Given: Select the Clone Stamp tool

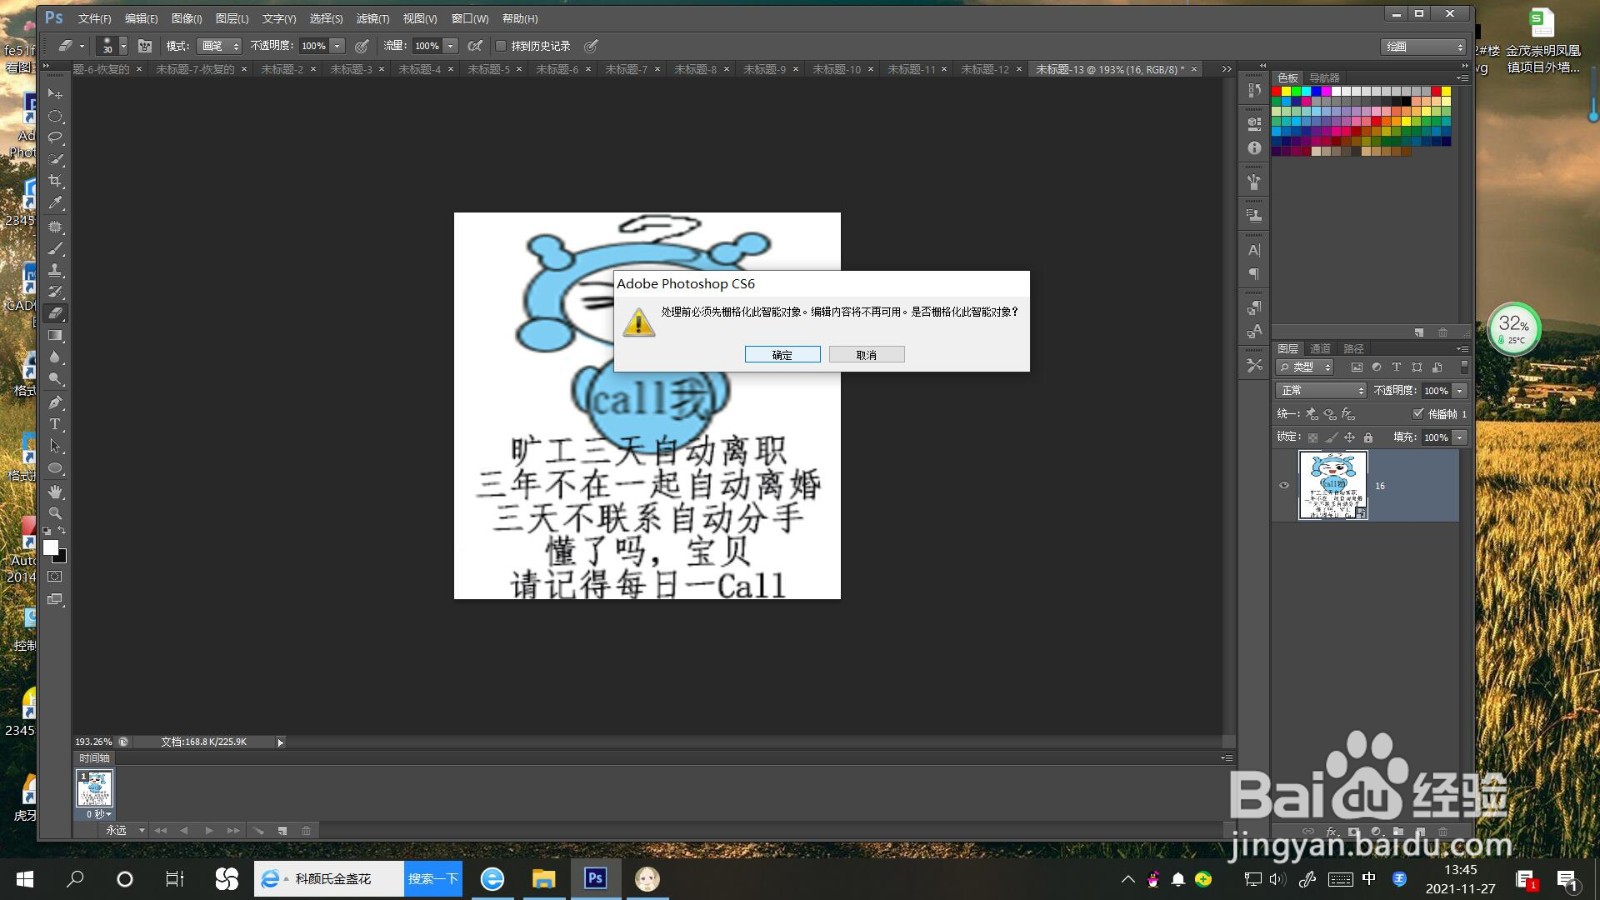Looking at the screenshot, I should [x=55, y=271].
